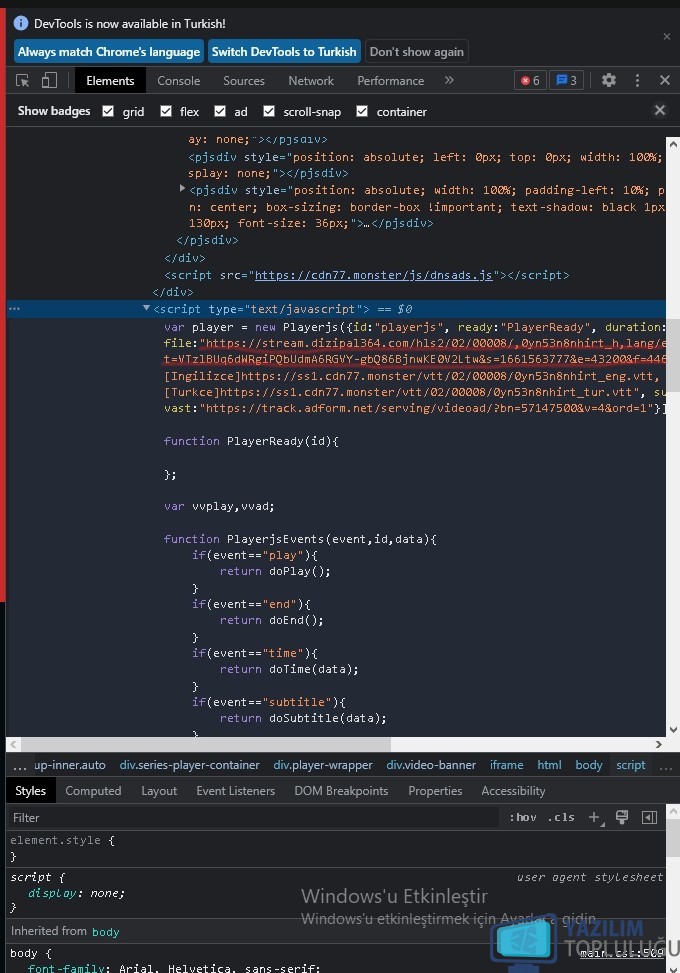The image size is (680, 973).
Task: Expand the collapsed pjsdiv element
Action: click(182, 188)
